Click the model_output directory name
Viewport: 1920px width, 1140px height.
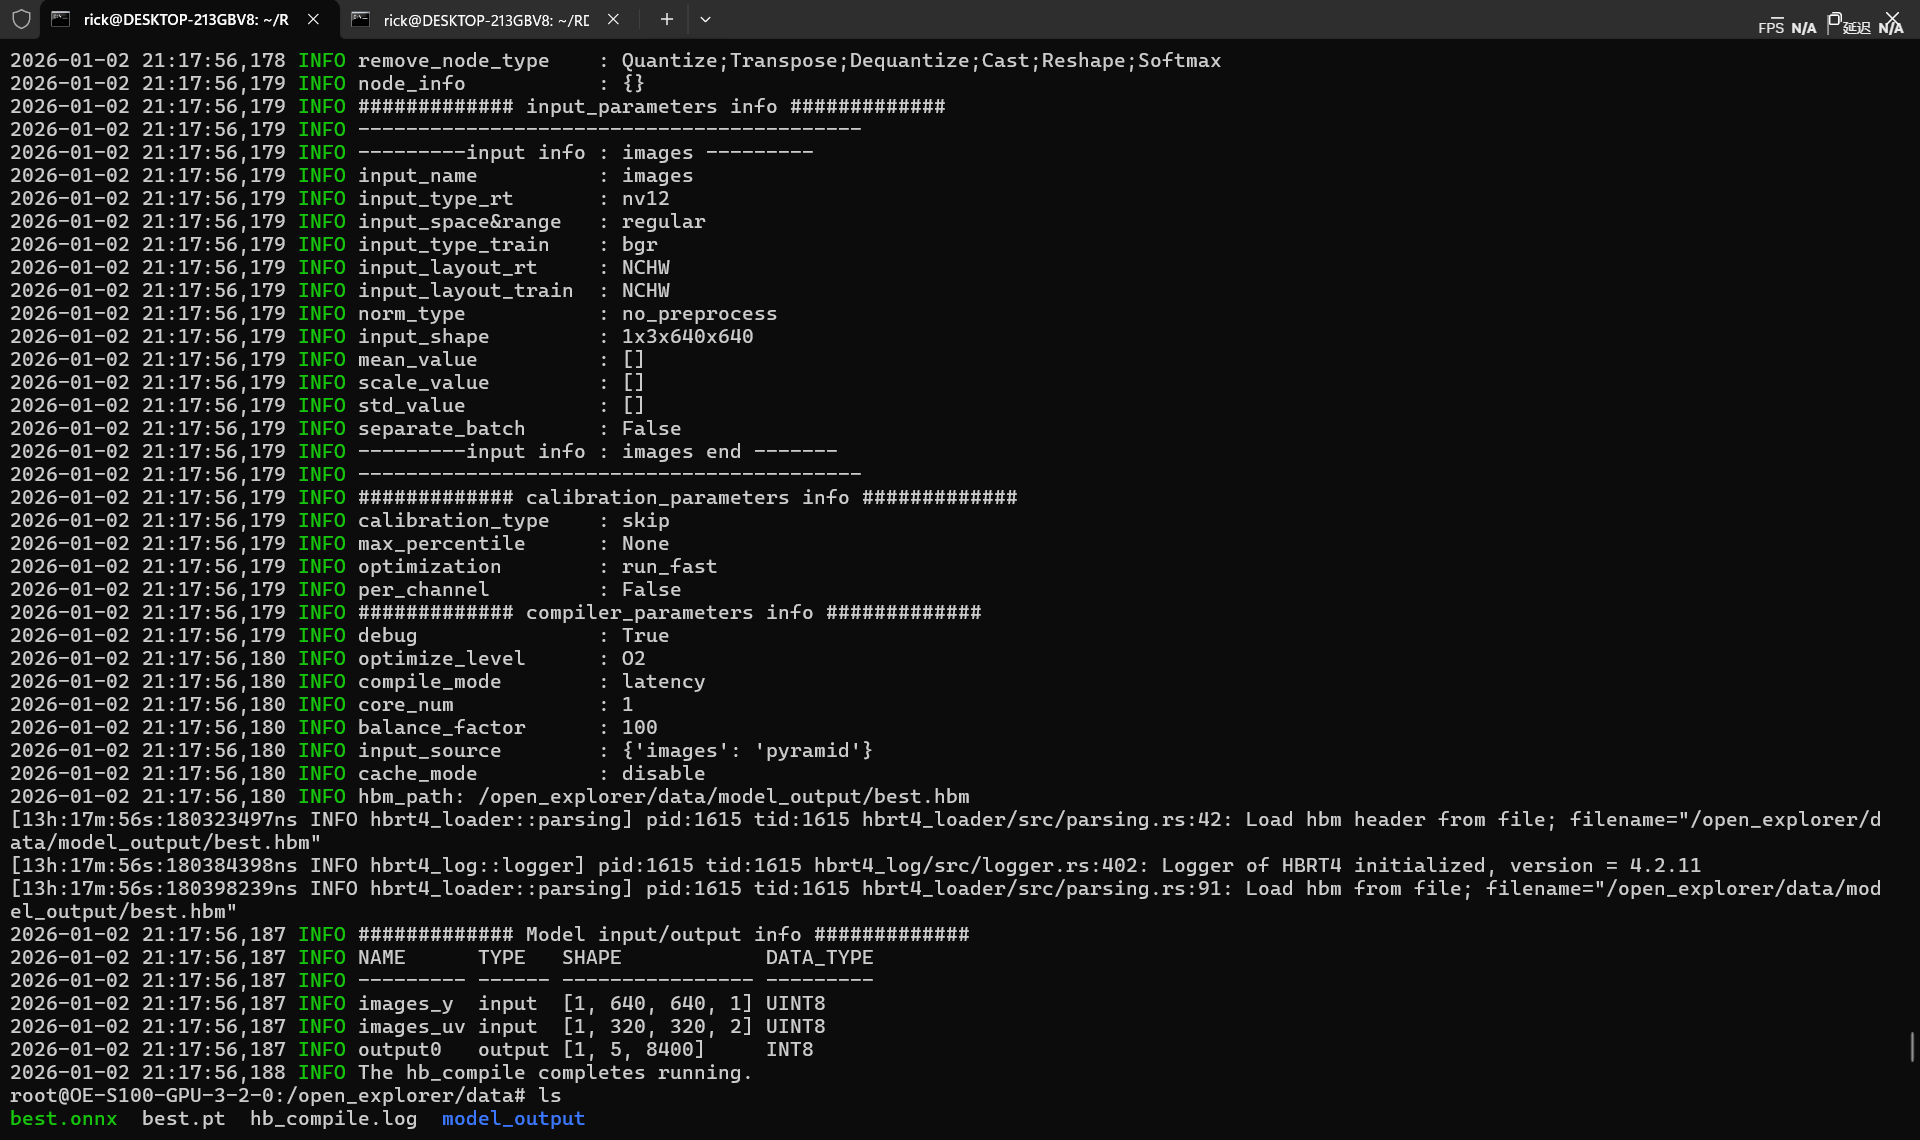[513, 1119]
